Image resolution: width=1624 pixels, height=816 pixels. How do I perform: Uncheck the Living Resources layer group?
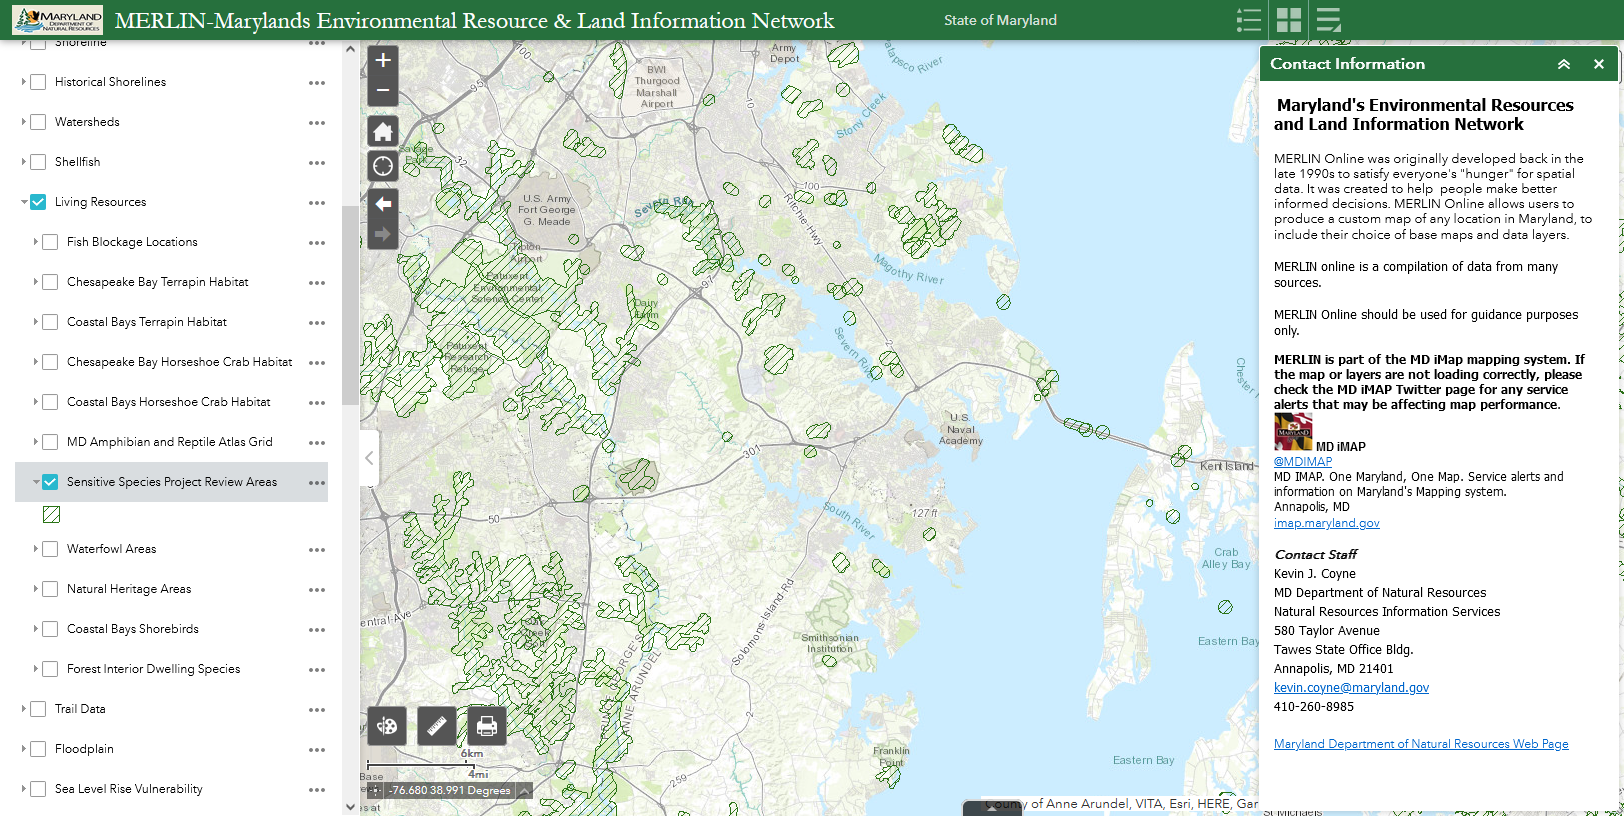pyautogui.click(x=38, y=202)
